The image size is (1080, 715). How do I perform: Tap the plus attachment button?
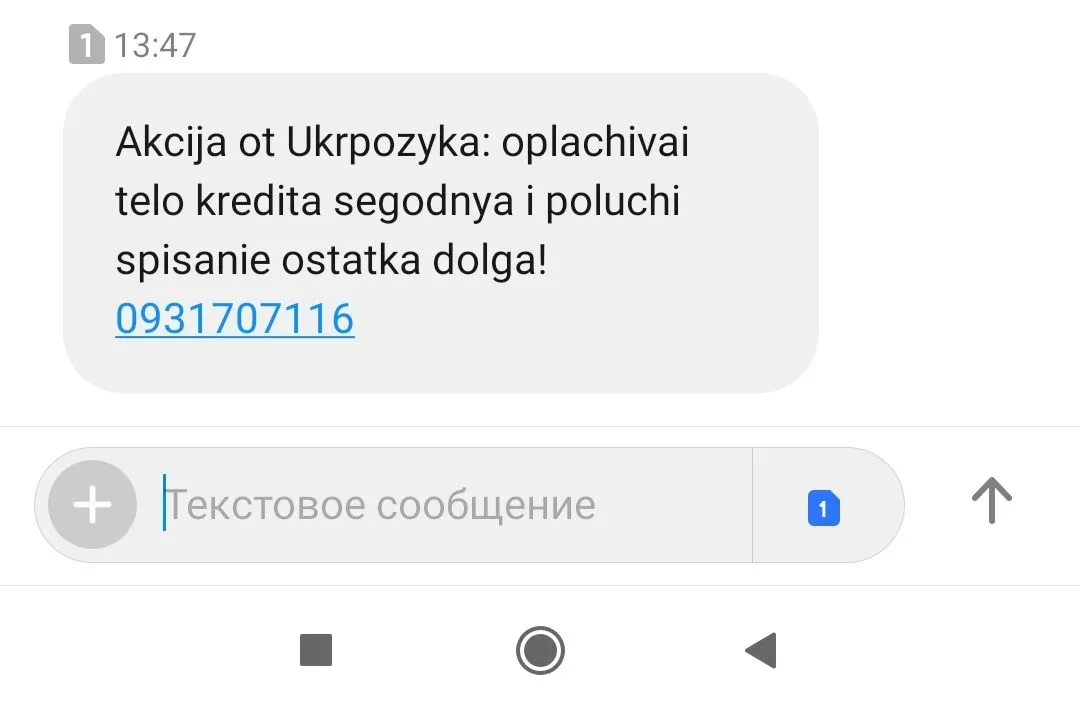[92, 505]
